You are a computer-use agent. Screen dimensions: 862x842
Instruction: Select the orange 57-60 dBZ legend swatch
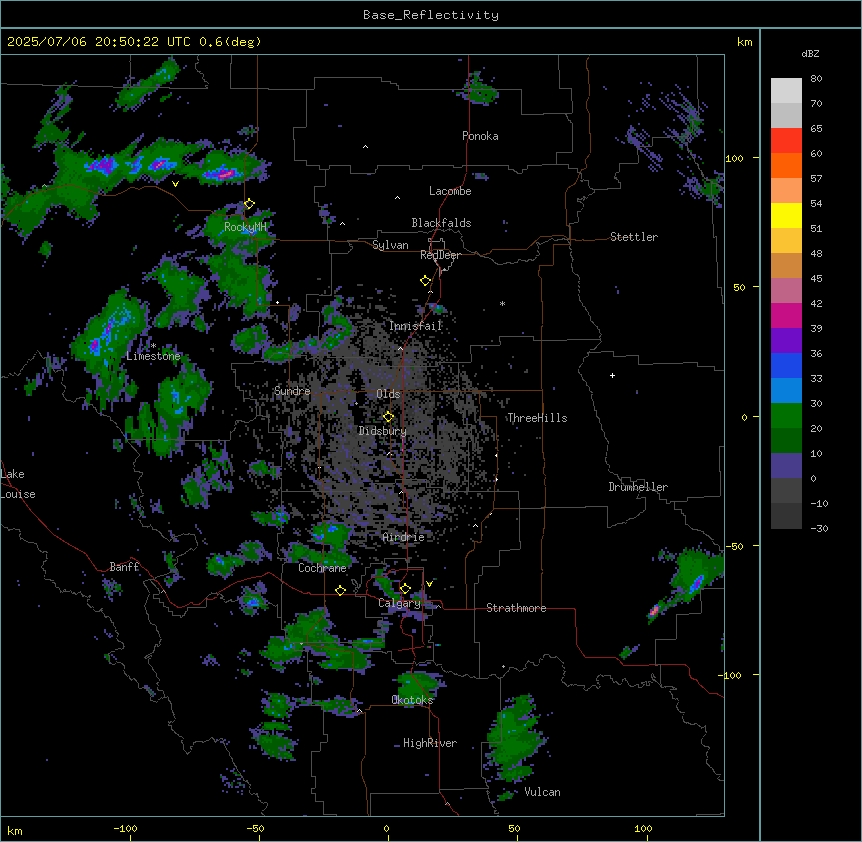(786, 165)
